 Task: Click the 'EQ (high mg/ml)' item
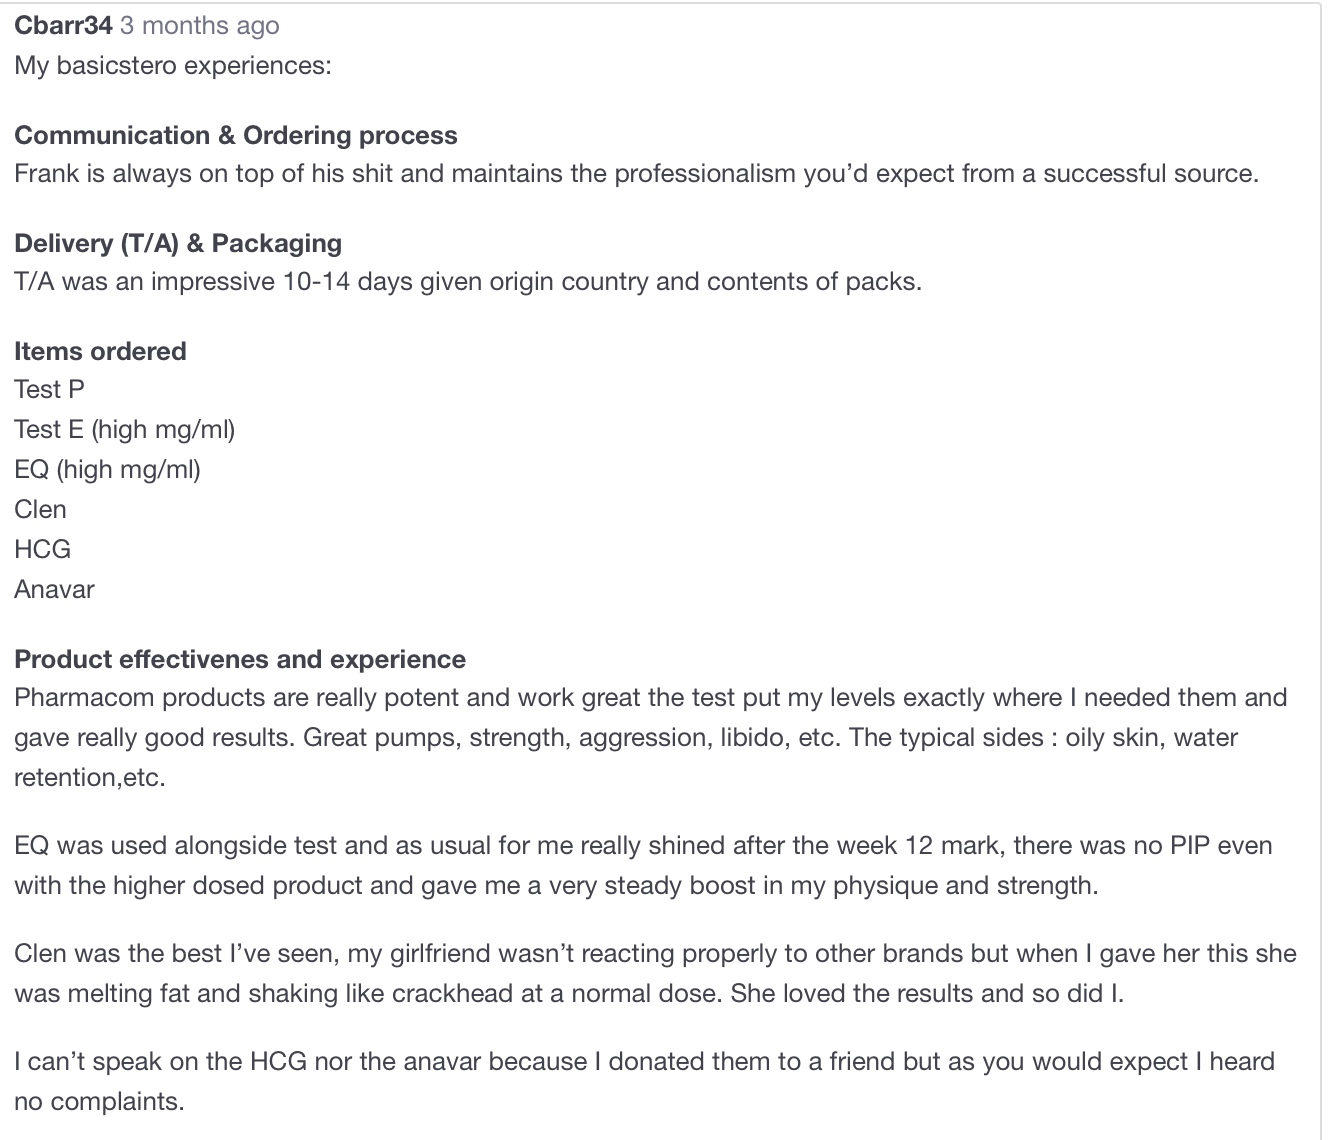pyautogui.click(x=108, y=470)
